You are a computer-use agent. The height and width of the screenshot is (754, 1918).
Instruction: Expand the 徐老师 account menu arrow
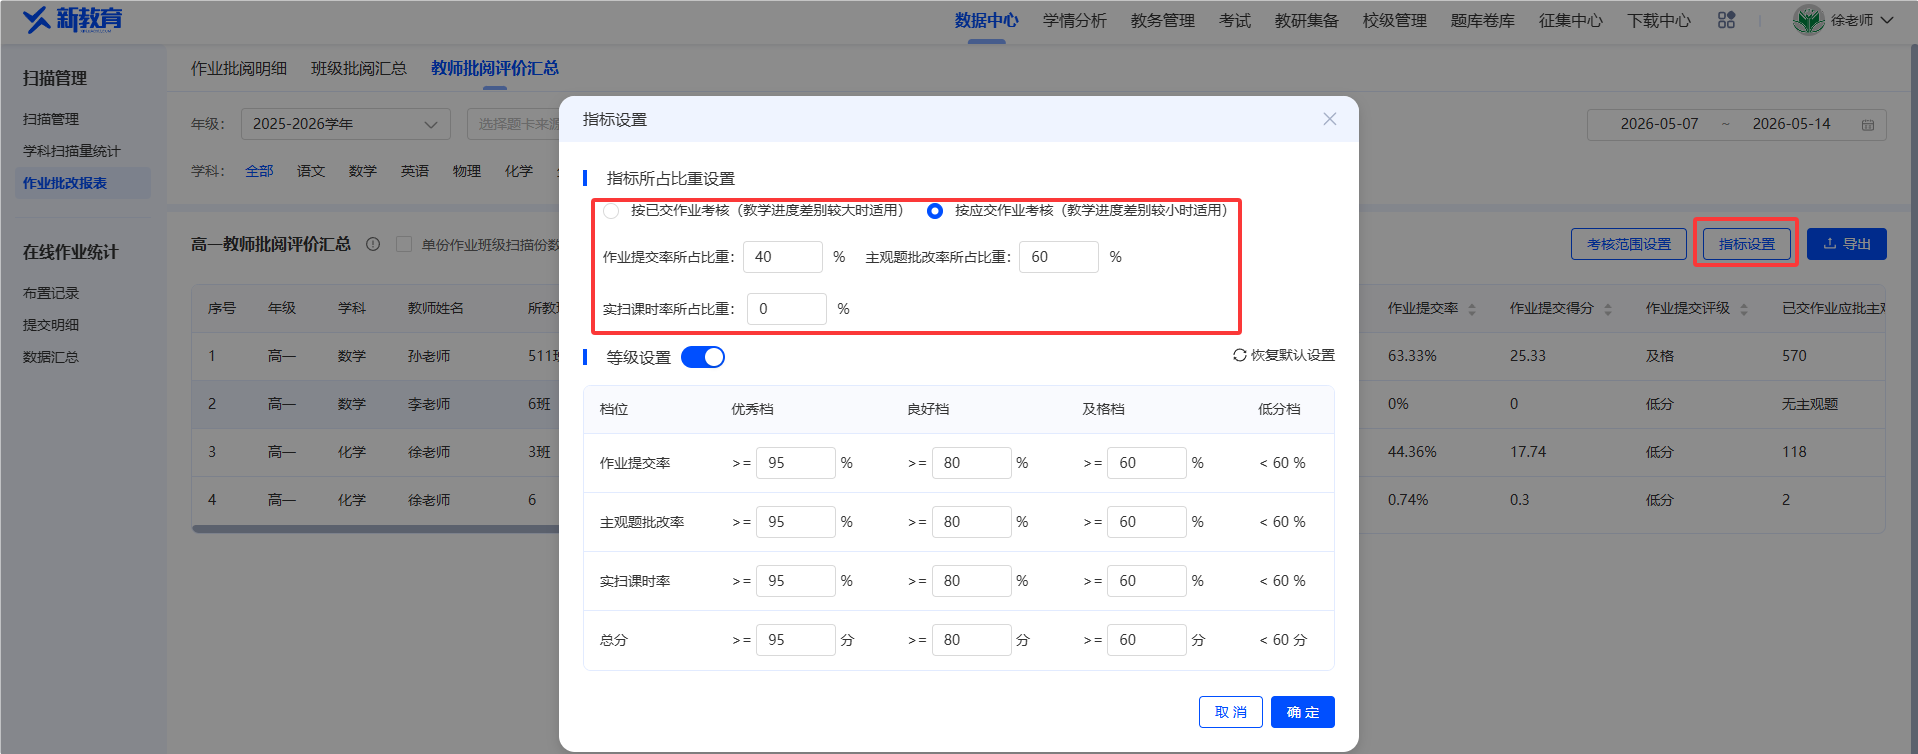tap(1887, 20)
